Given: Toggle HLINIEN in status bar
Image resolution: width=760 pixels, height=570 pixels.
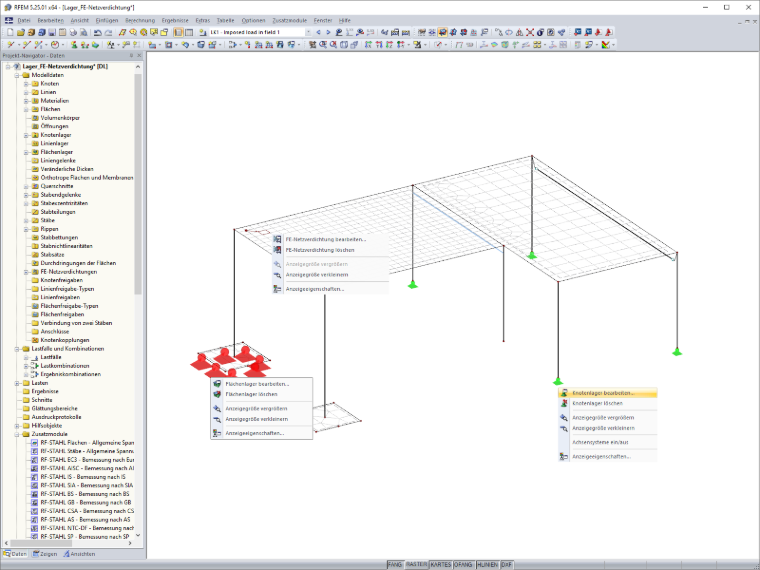Looking at the screenshot, I should (487, 565).
